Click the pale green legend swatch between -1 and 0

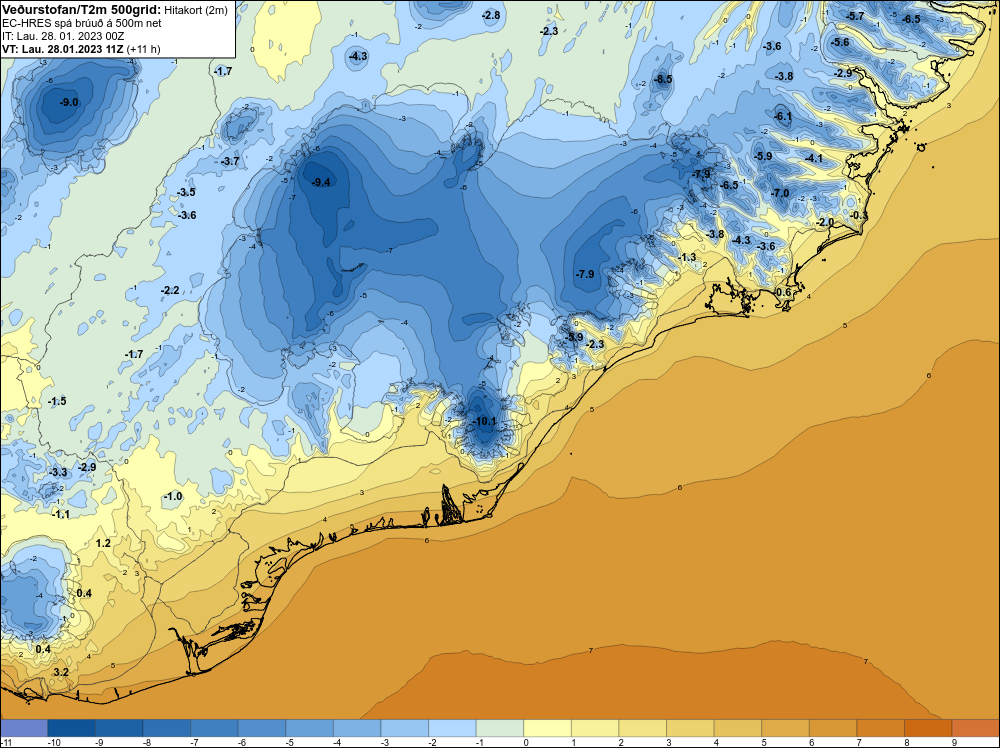pos(500,728)
